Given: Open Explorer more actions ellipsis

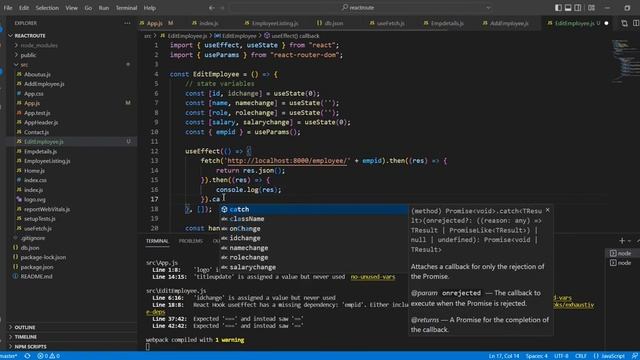Looking at the screenshot, I should click(127, 23).
